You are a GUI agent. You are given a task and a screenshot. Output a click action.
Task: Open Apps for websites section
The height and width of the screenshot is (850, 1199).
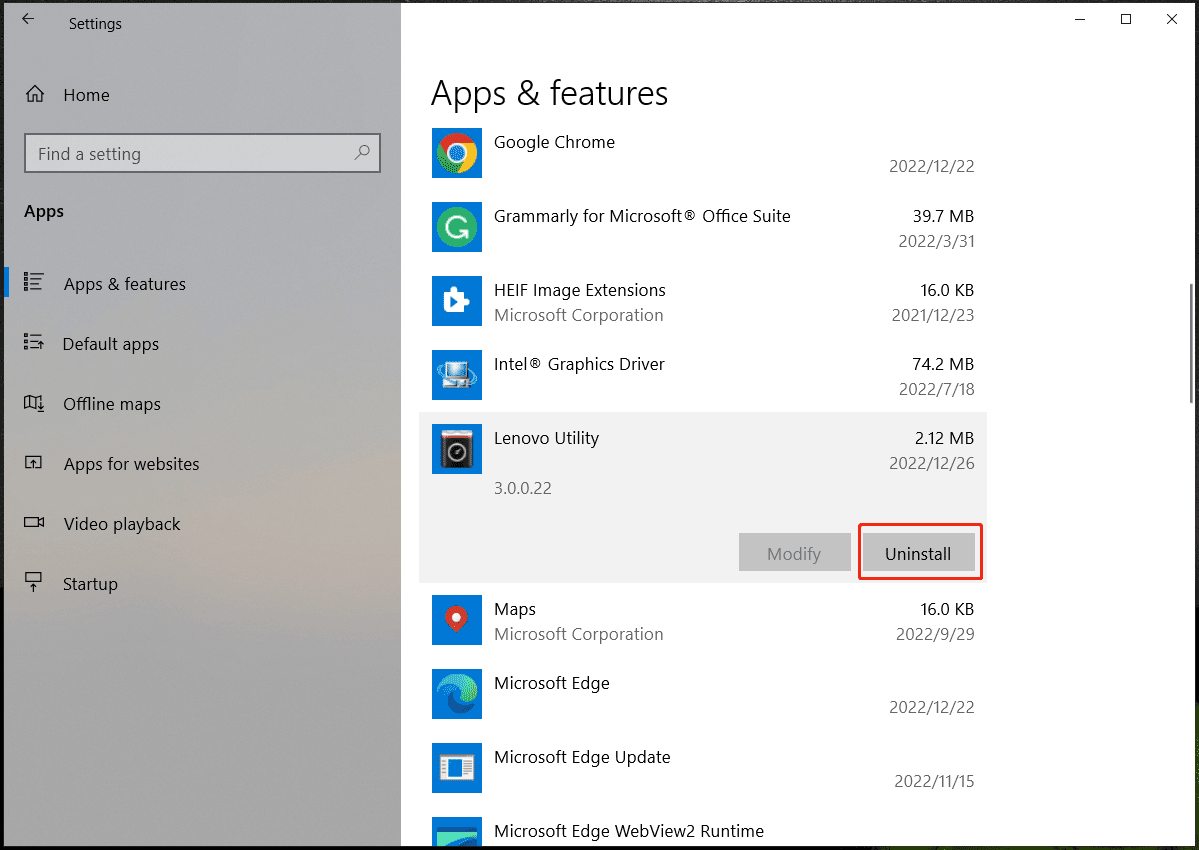[131, 464]
